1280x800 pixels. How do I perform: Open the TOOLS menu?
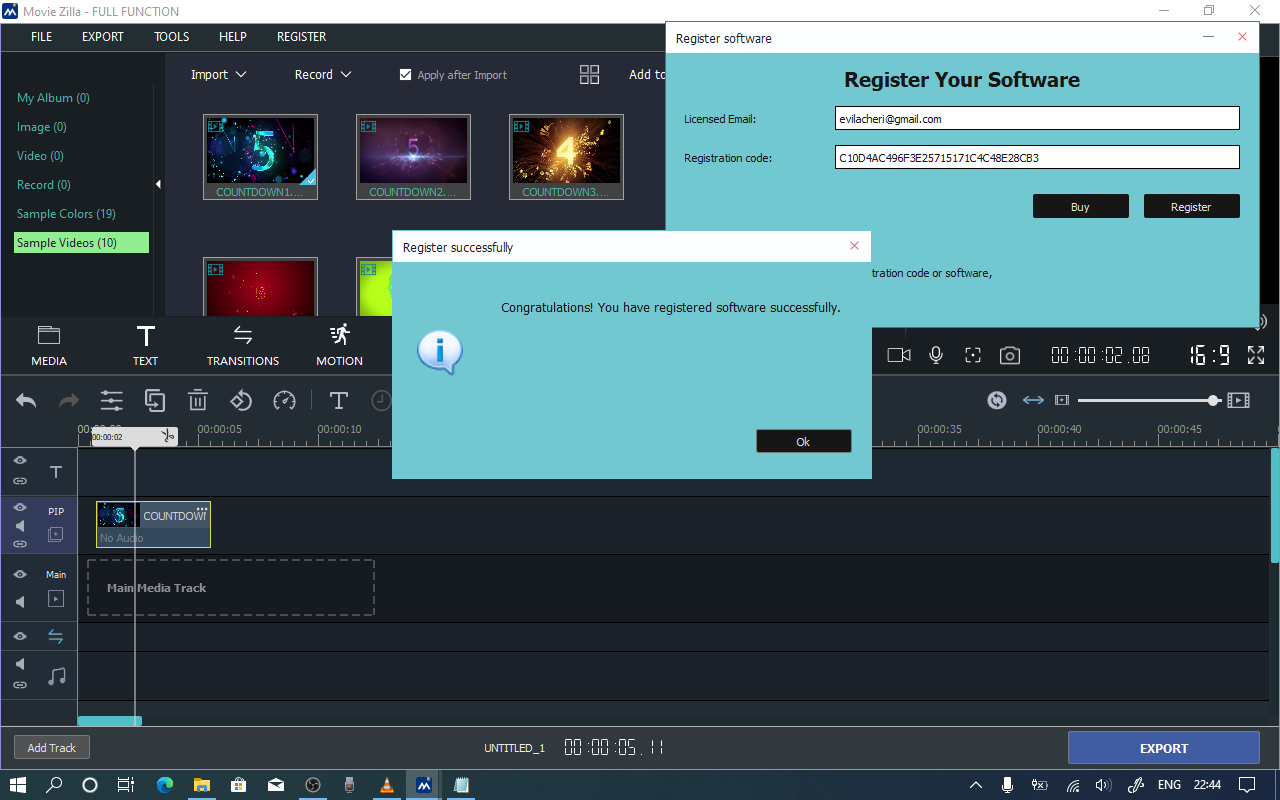pyautogui.click(x=172, y=37)
